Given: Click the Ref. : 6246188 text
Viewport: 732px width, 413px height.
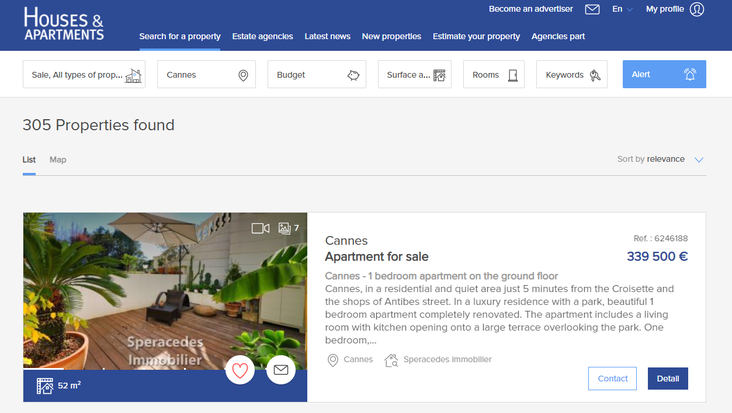Looking at the screenshot, I should 661,238.
